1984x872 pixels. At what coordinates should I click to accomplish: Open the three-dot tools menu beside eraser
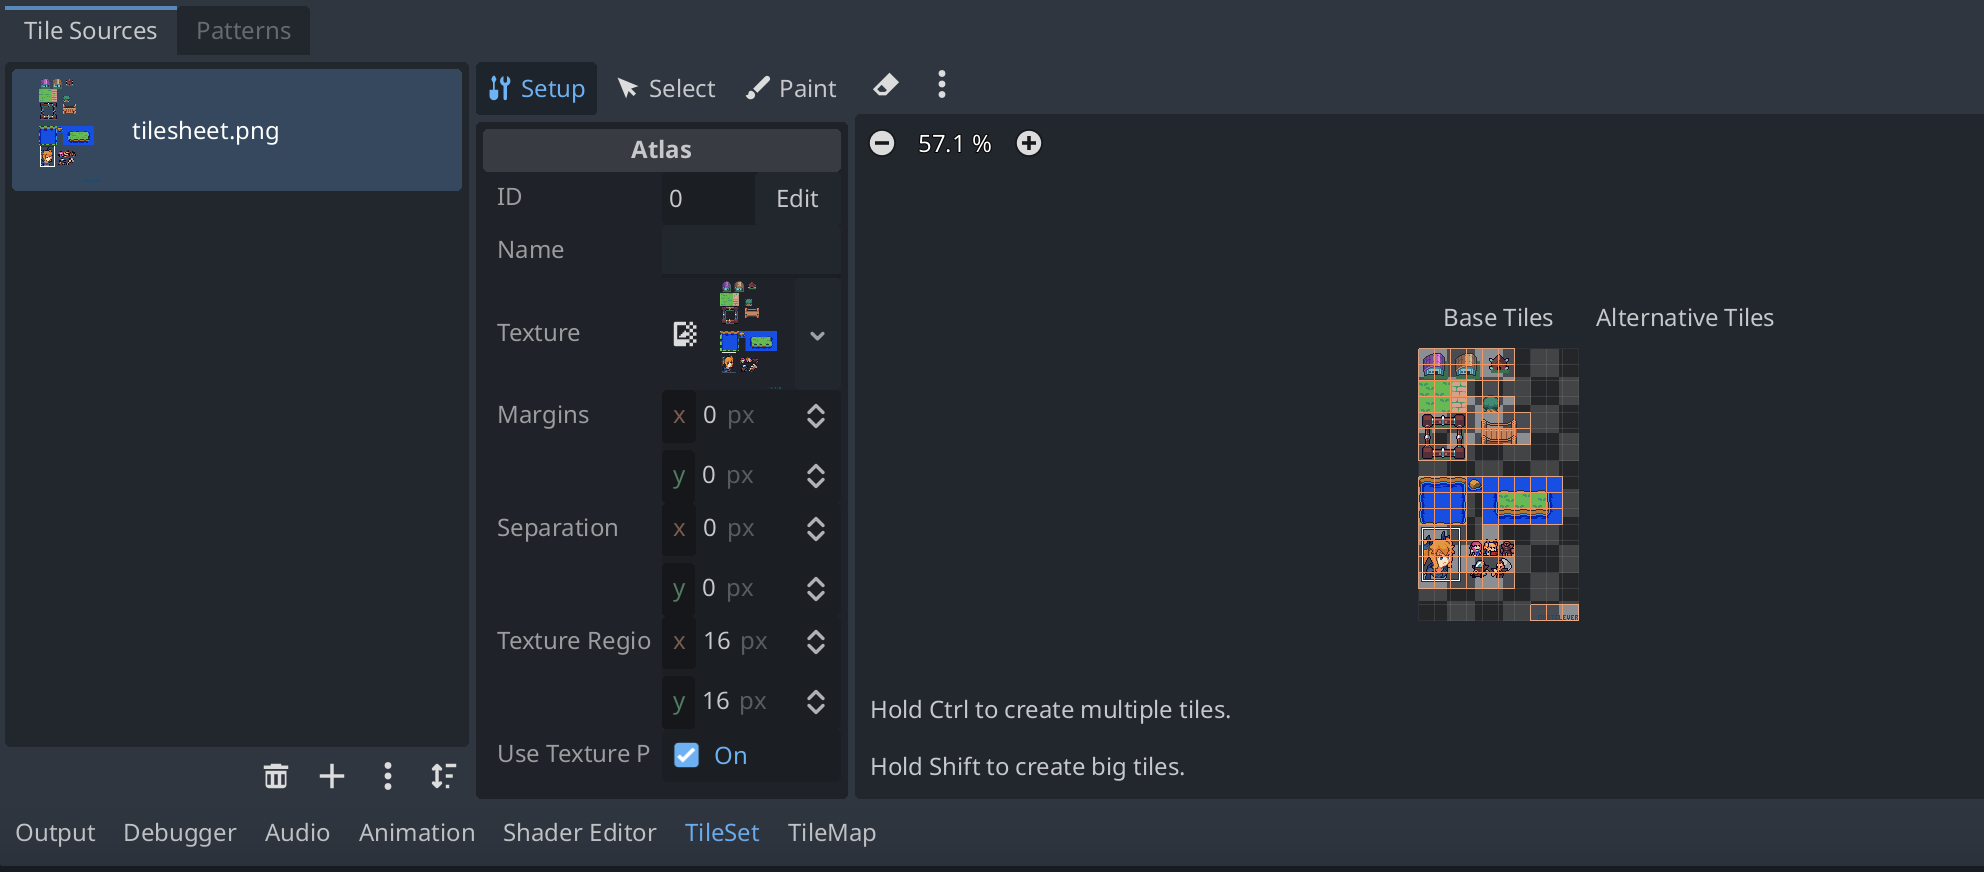tap(941, 85)
